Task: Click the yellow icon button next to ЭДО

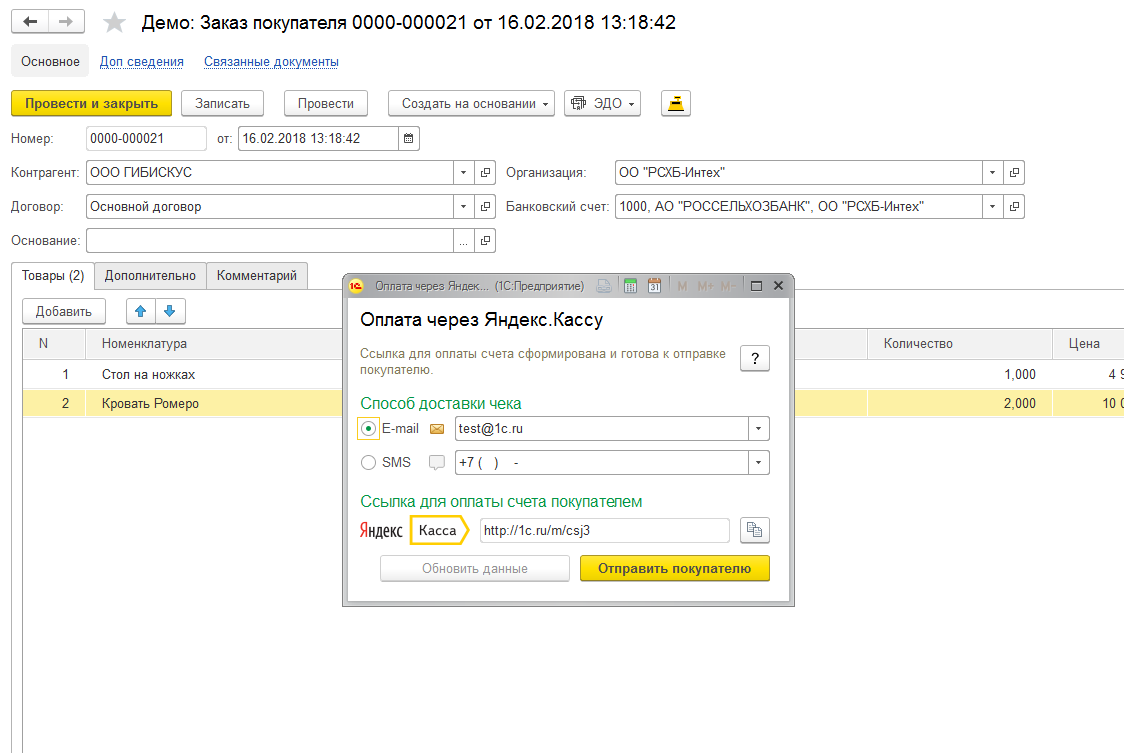Action: [x=675, y=103]
